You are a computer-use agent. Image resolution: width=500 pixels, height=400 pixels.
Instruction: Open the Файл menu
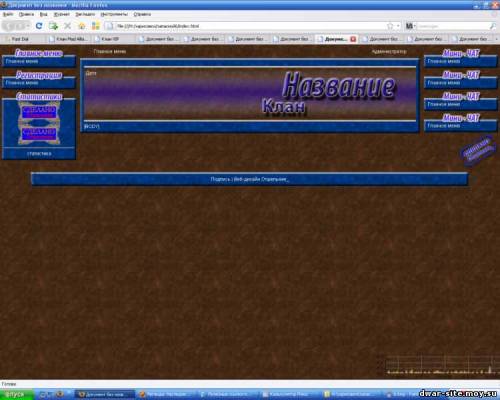(8, 14)
